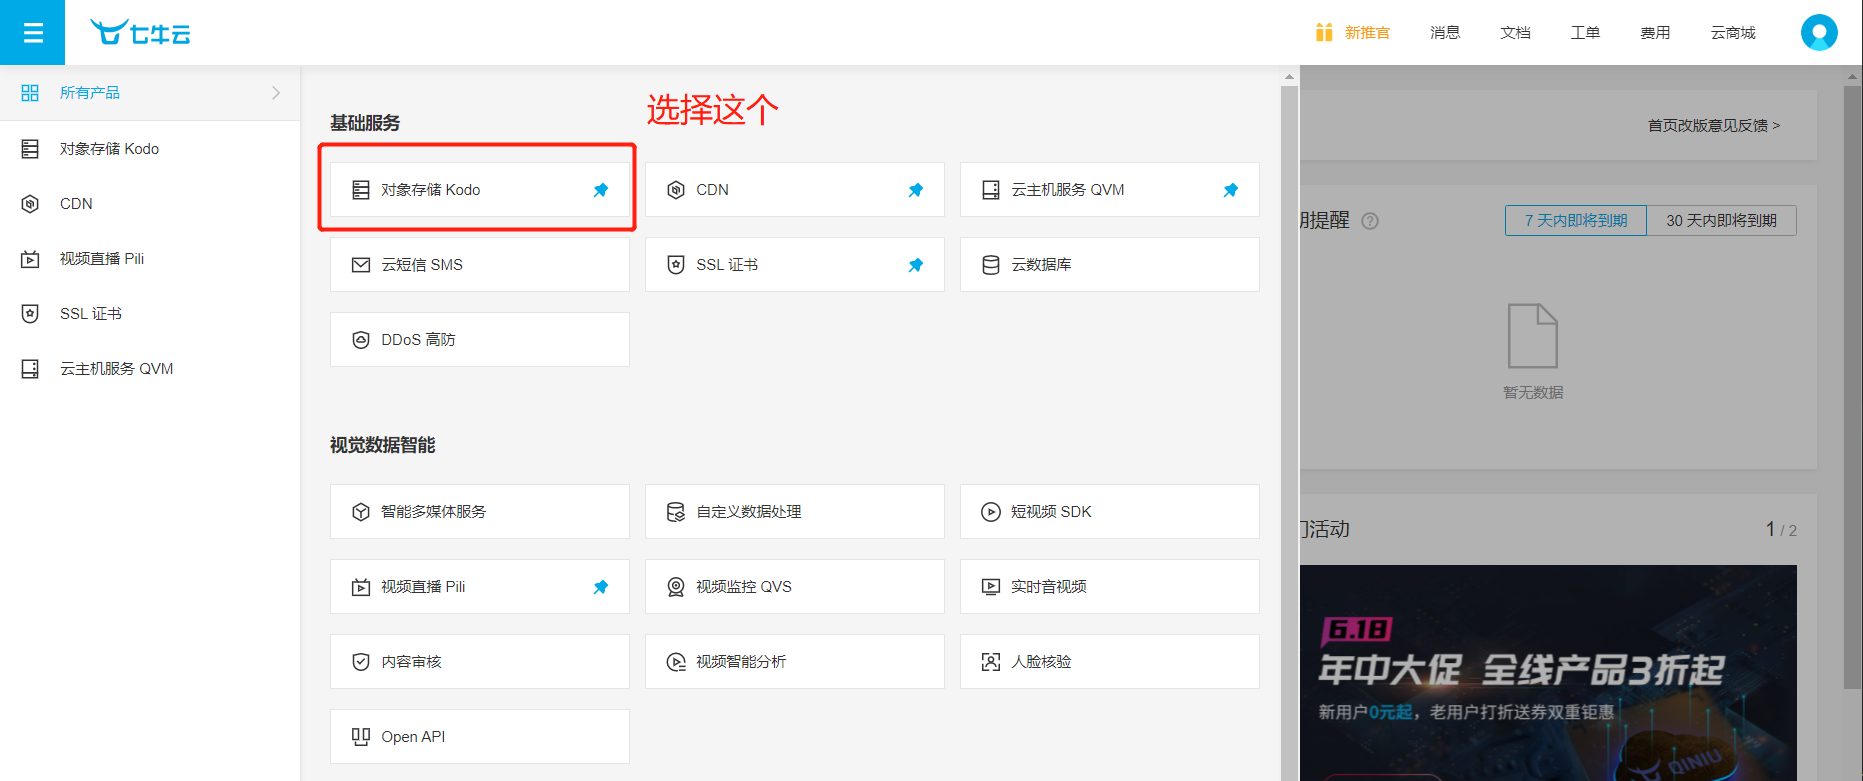Click the SSL 证书 shield icon in sidebar

[x=30, y=314]
